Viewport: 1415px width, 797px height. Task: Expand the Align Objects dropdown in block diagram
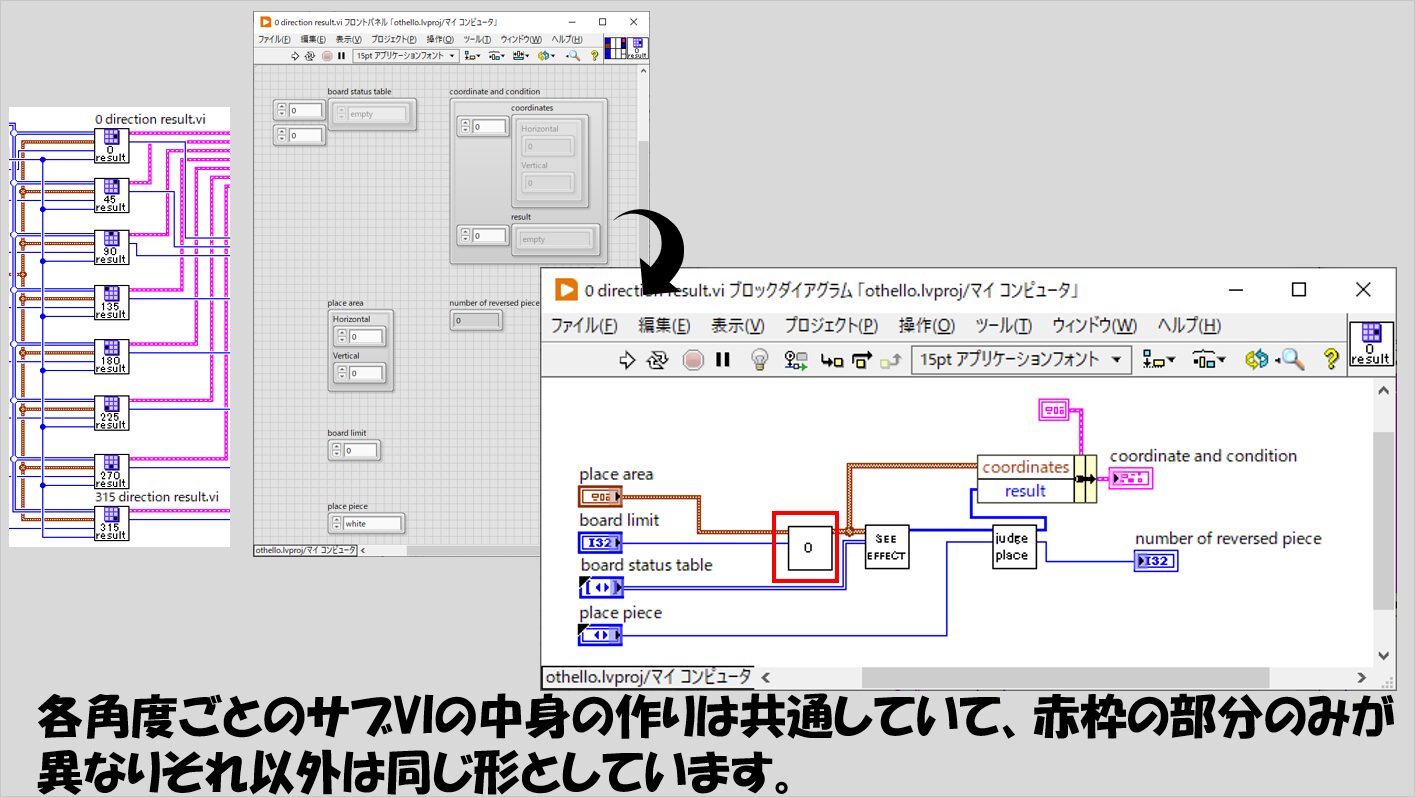1158,360
